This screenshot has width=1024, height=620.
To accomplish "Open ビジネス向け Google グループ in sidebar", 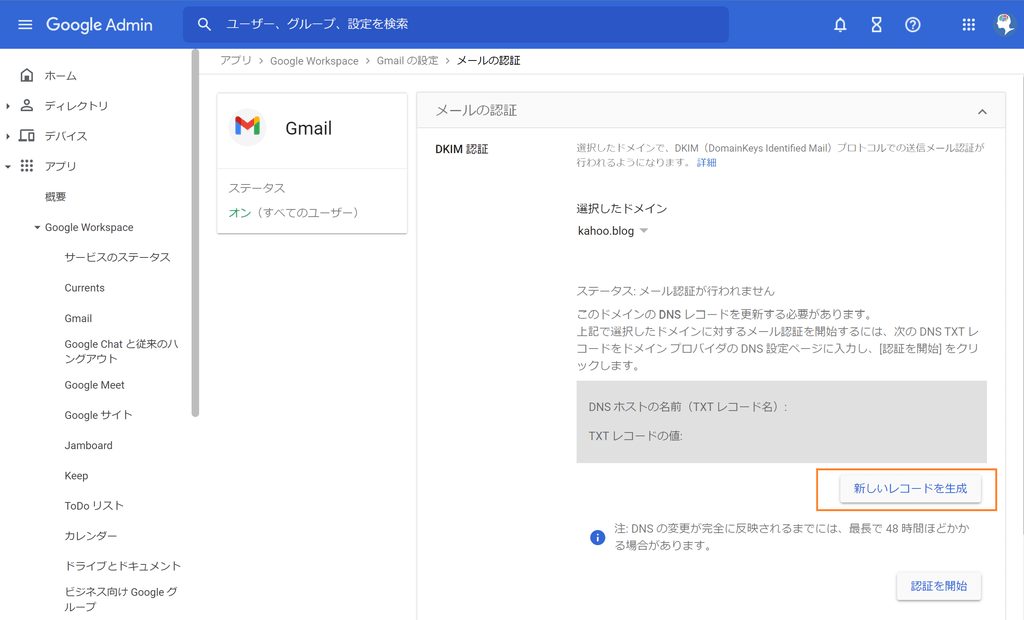I will pyautogui.click(x=121, y=599).
